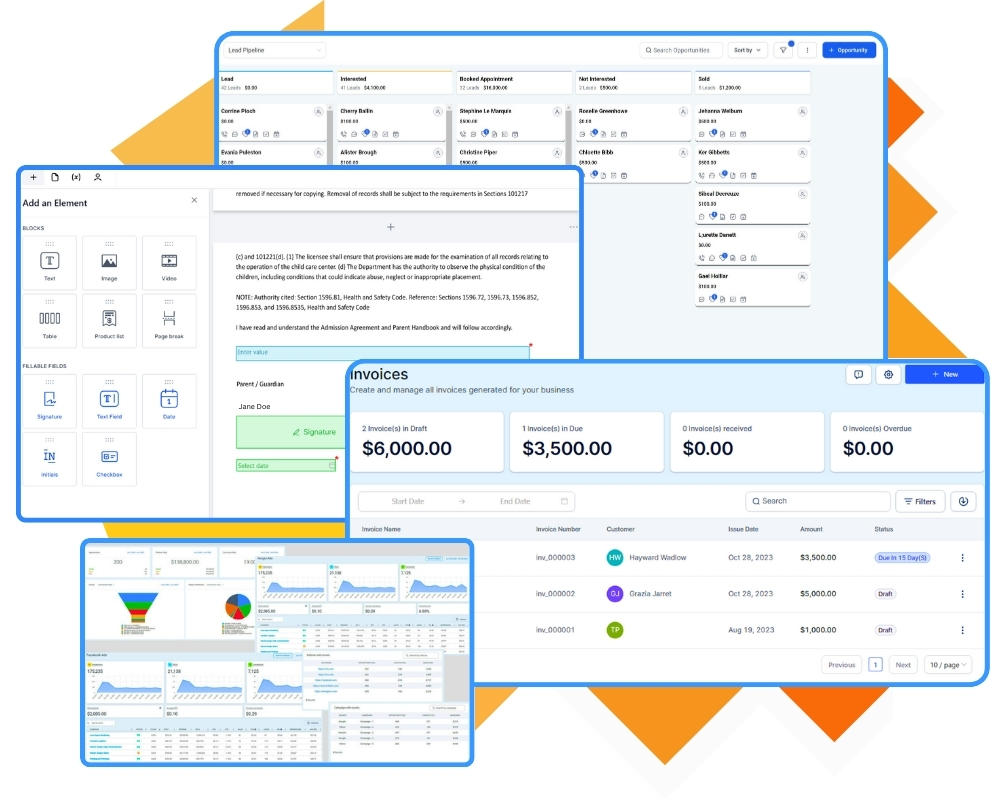Choose the Checkbox fillable field

pos(109,459)
